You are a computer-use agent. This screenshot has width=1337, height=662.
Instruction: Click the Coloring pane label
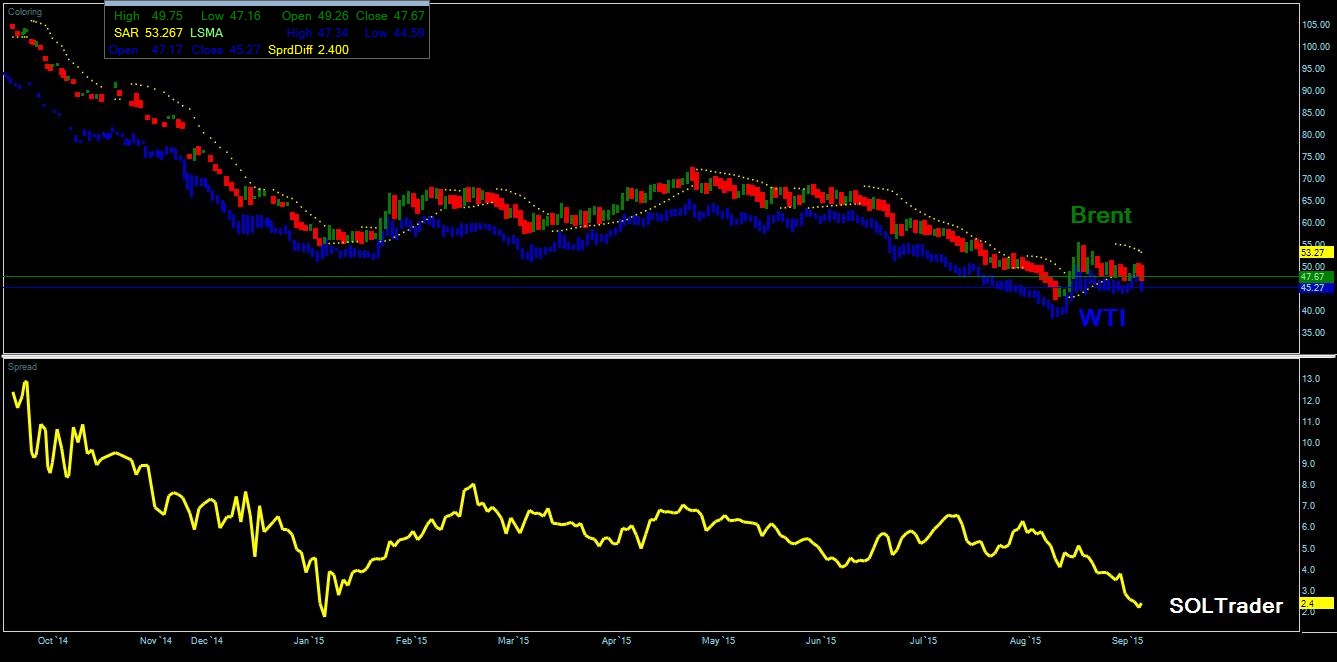coord(26,12)
